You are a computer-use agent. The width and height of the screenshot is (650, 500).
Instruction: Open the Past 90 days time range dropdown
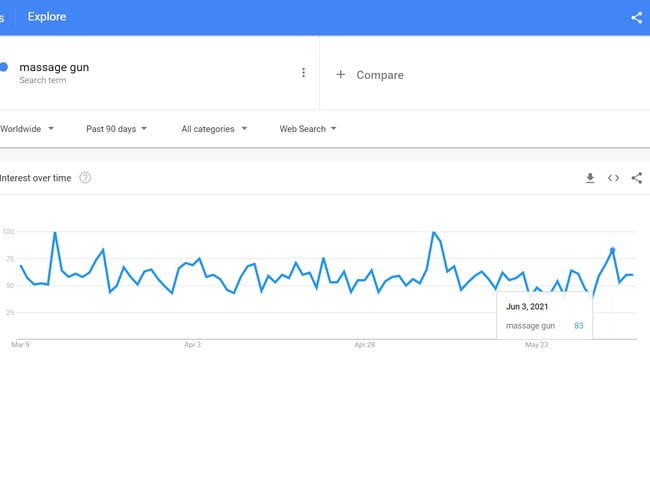116,129
